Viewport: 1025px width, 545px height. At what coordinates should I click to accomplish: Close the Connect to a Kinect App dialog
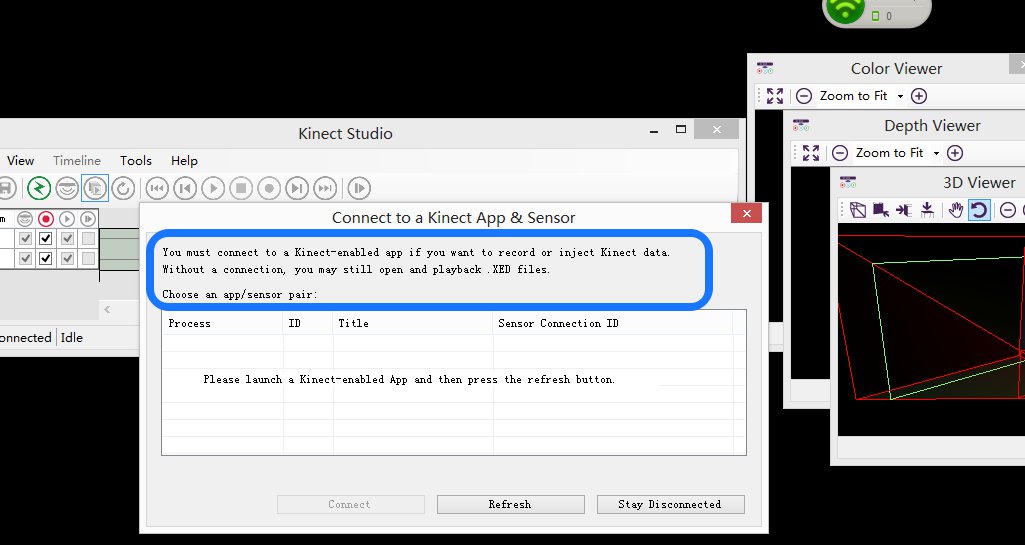pos(747,213)
